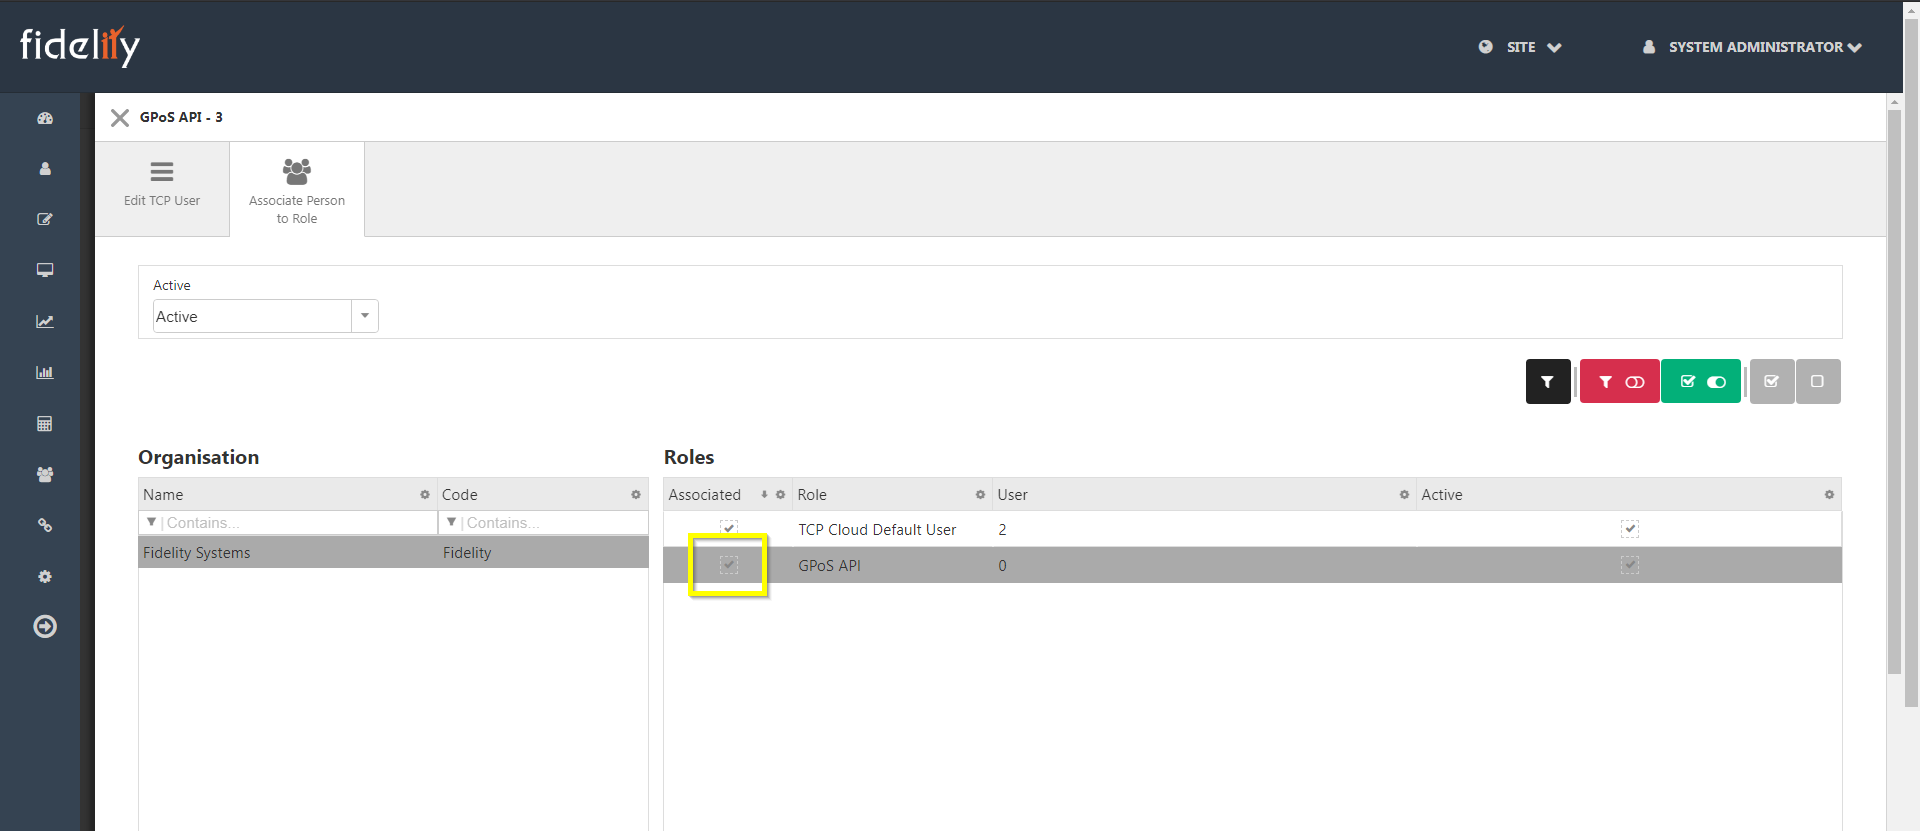Open Roles Active column settings gear
Viewport: 1920px width, 831px height.
click(1830, 495)
